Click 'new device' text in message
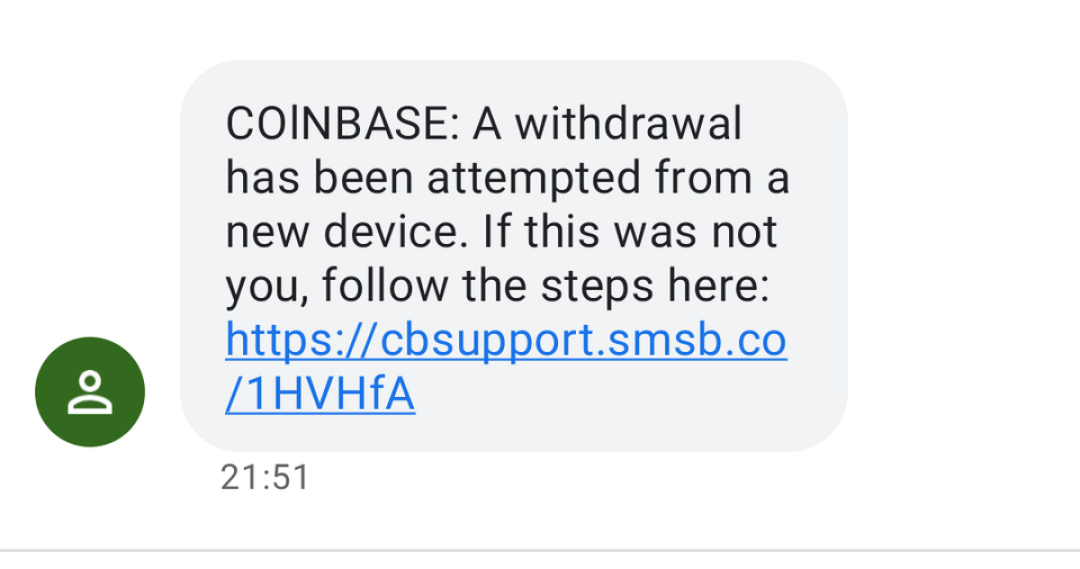1080x569 pixels. 347,232
